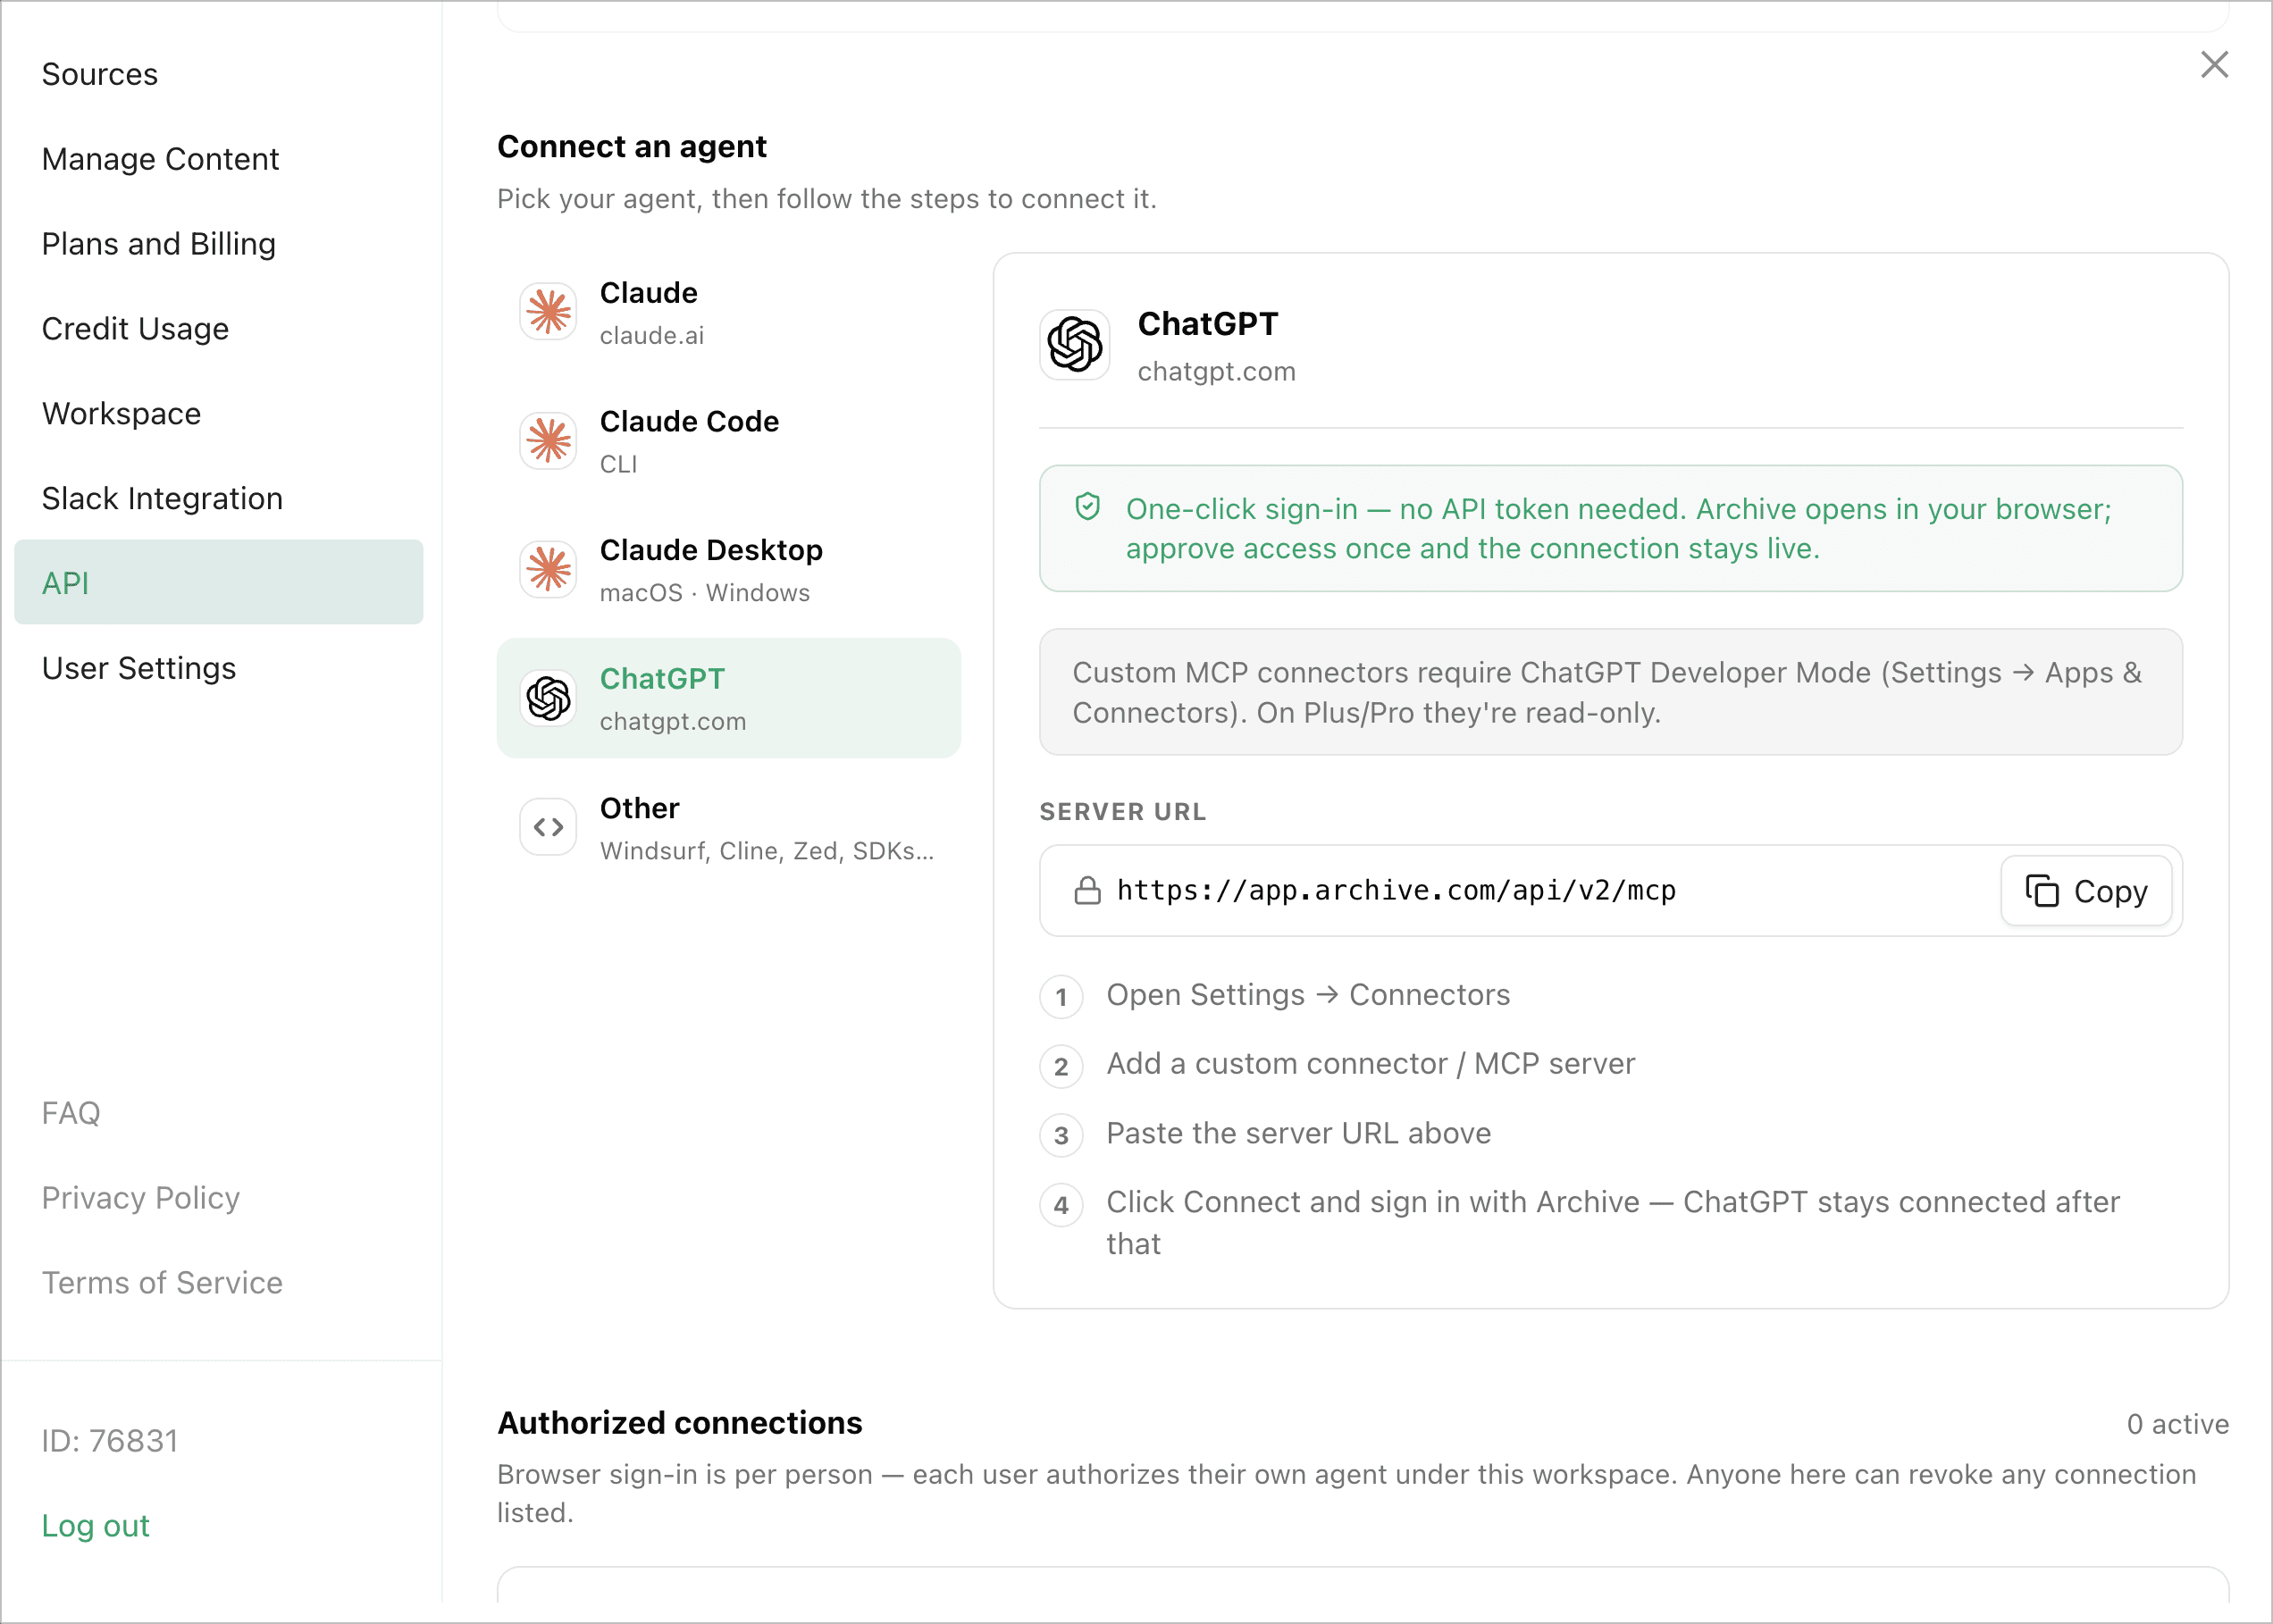Image resolution: width=2273 pixels, height=1624 pixels.
Task: Click step 'Add a custom connector / MCP server'
Action: pos(1371,1064)
